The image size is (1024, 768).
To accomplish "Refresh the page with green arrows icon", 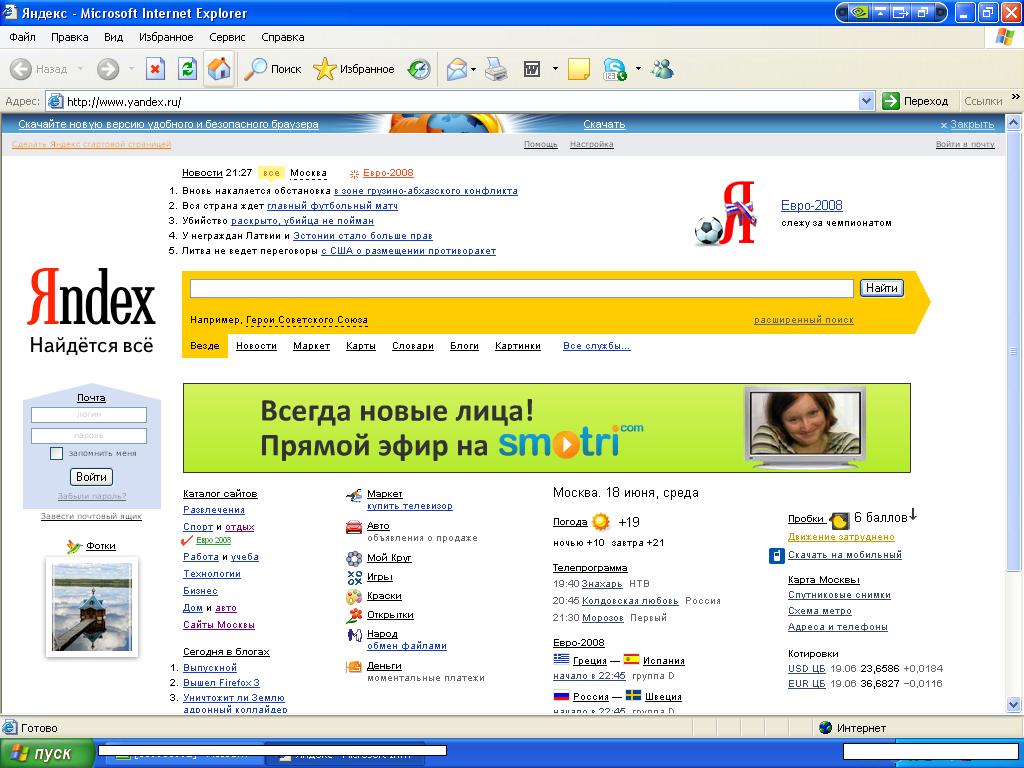I will [x=187, y=69].
